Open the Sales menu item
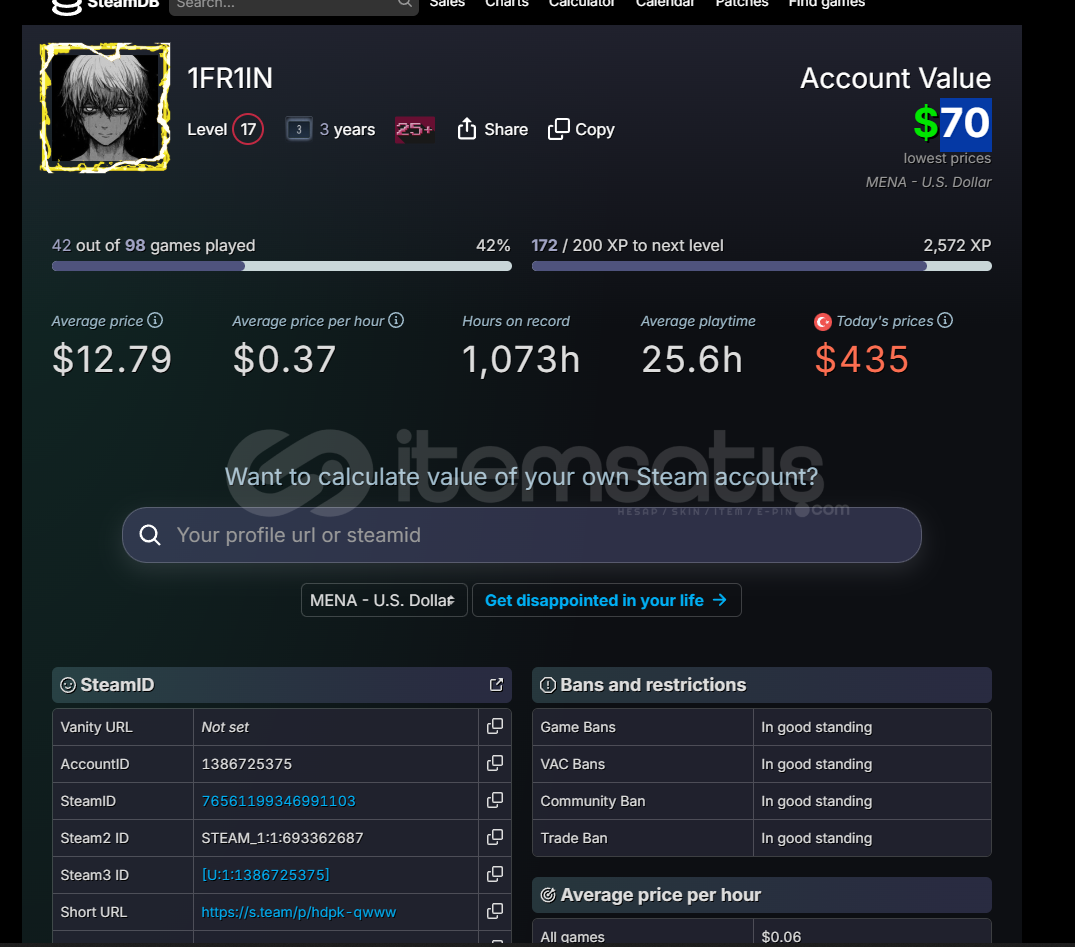Screen dimensions: 1075x947 coord(447,3)
